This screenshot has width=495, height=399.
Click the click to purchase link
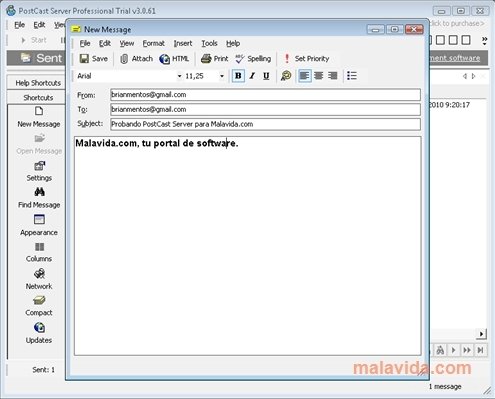click(x=457, y=24)
